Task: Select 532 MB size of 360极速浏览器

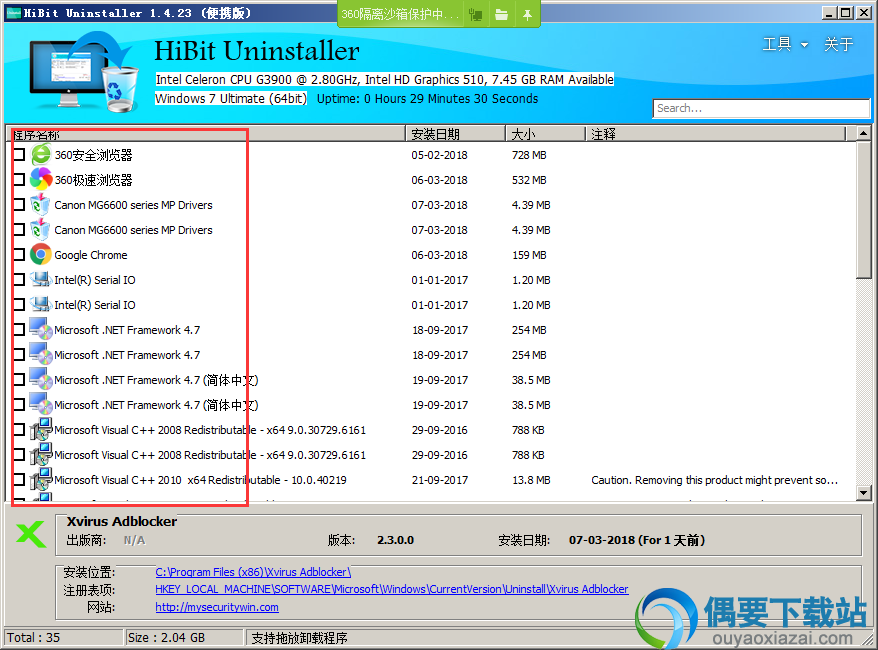Action: pos(529,180)
